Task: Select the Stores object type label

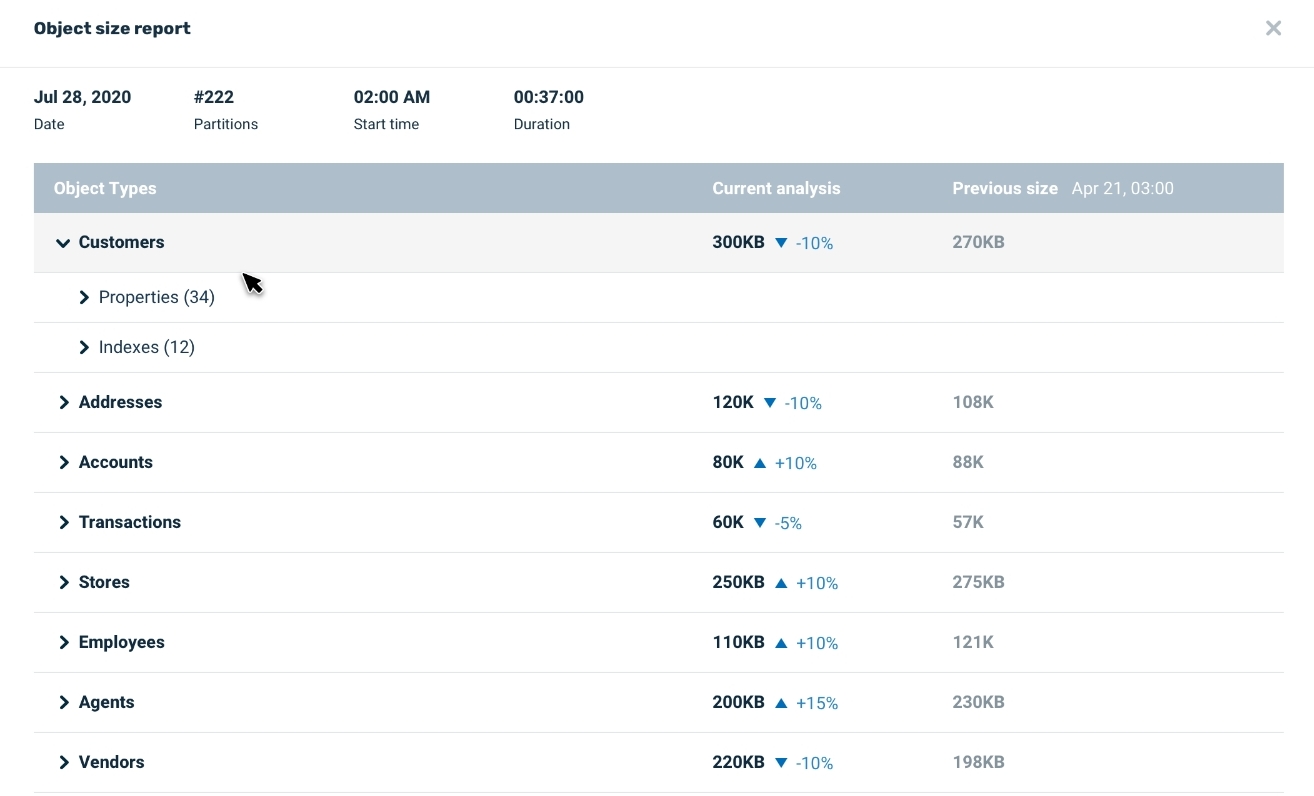Action: [104, 582]
